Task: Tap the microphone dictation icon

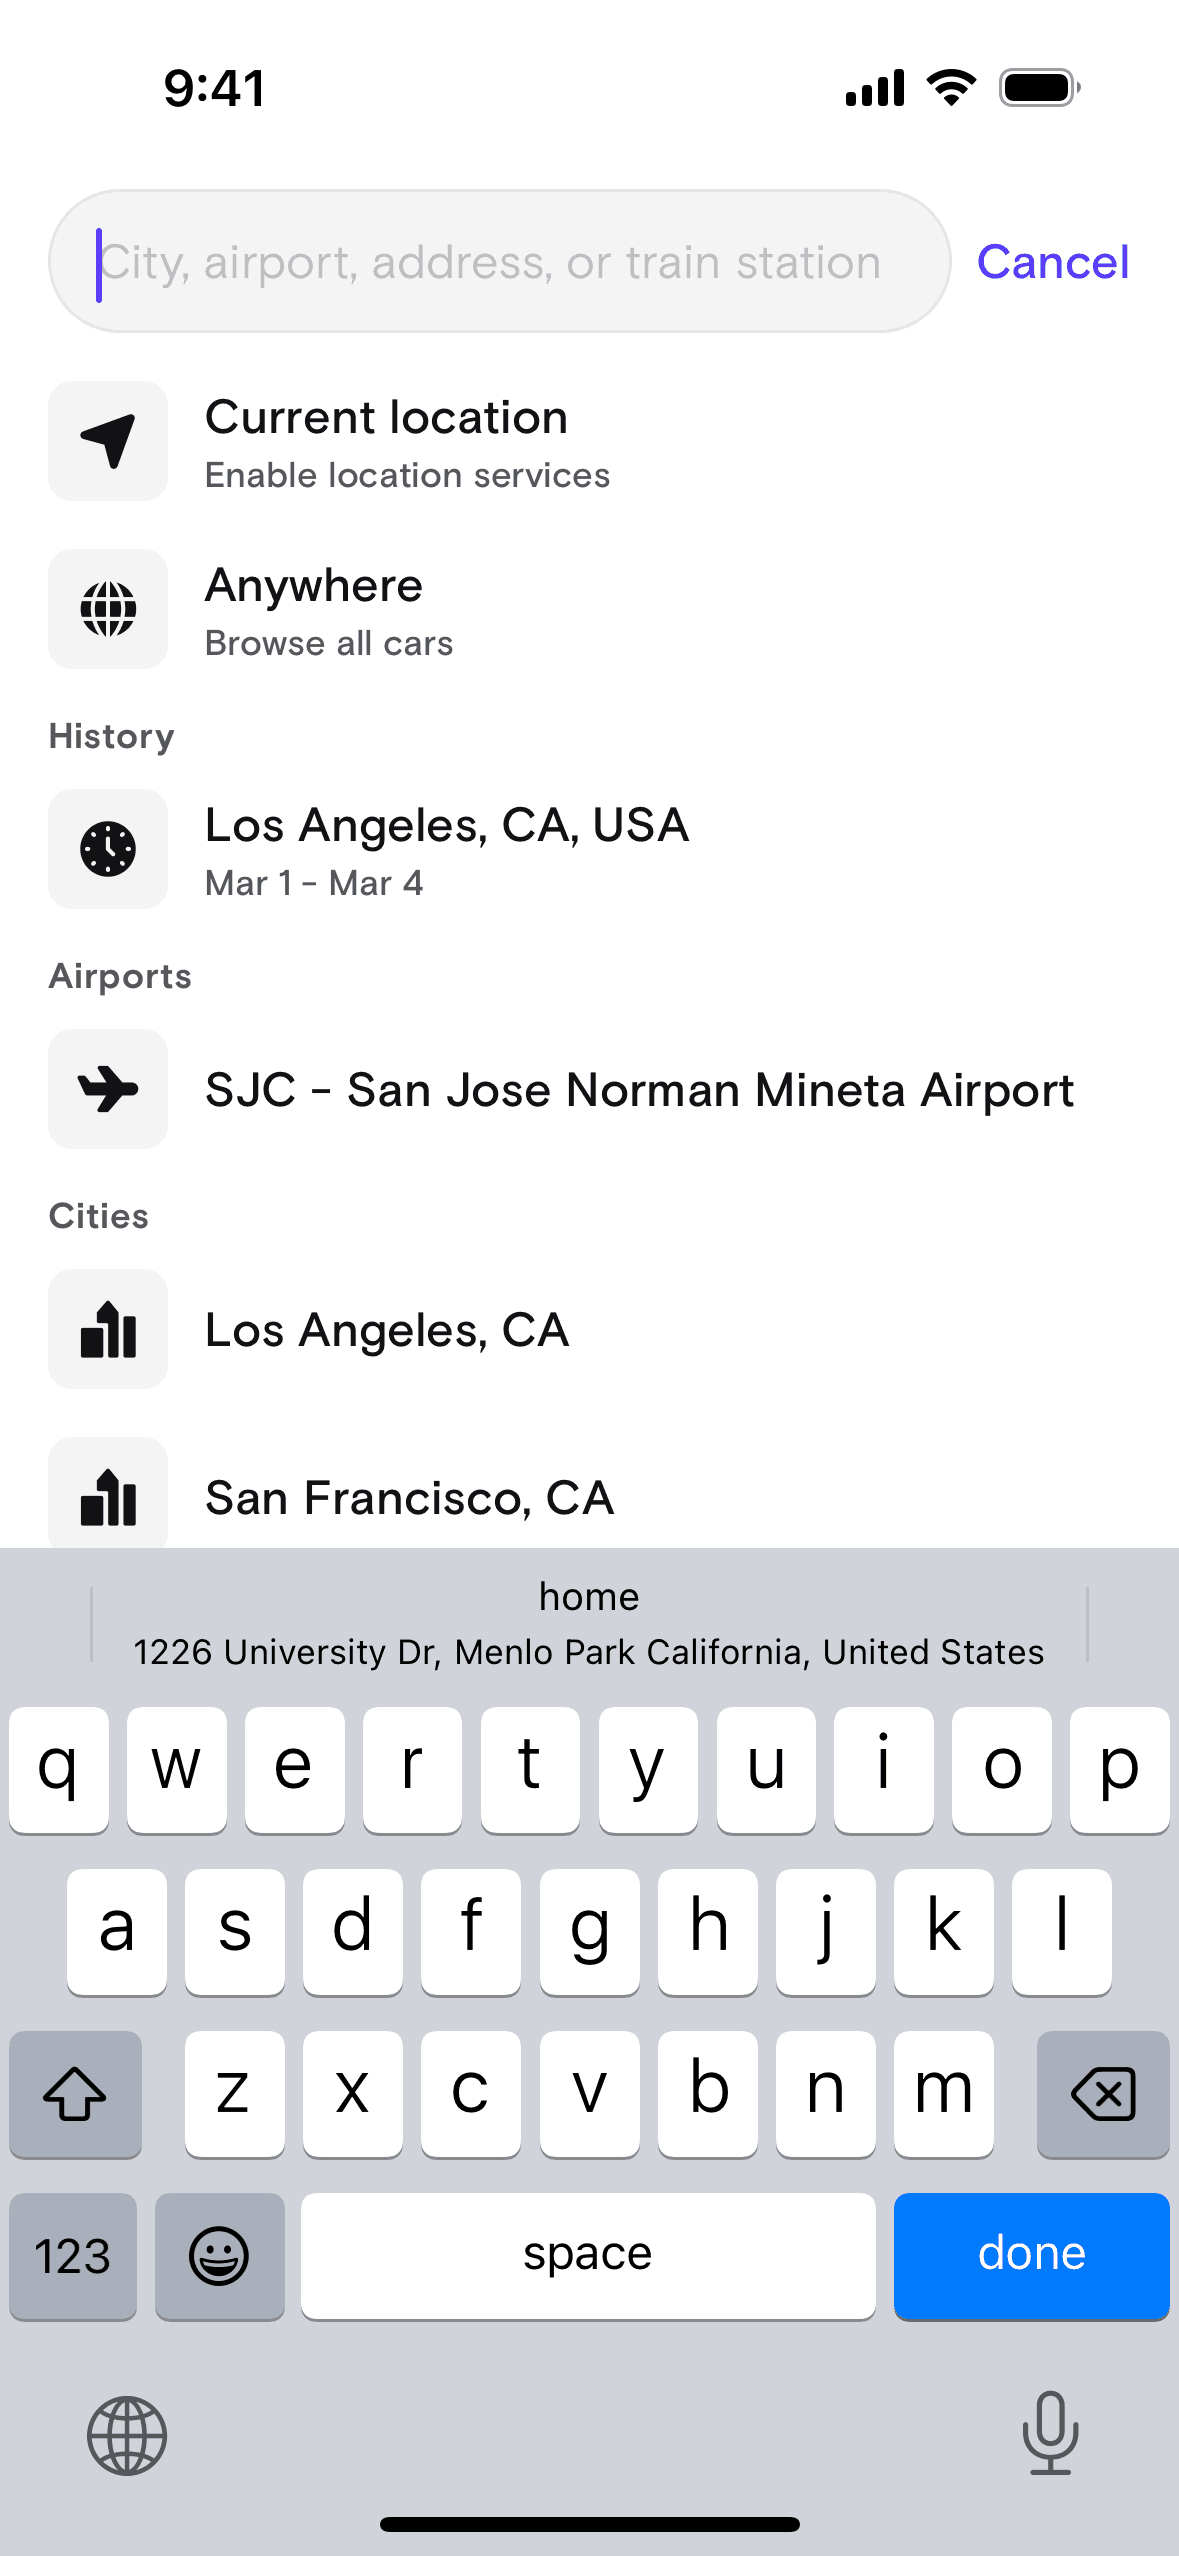Action: tap(1050, 2433)
